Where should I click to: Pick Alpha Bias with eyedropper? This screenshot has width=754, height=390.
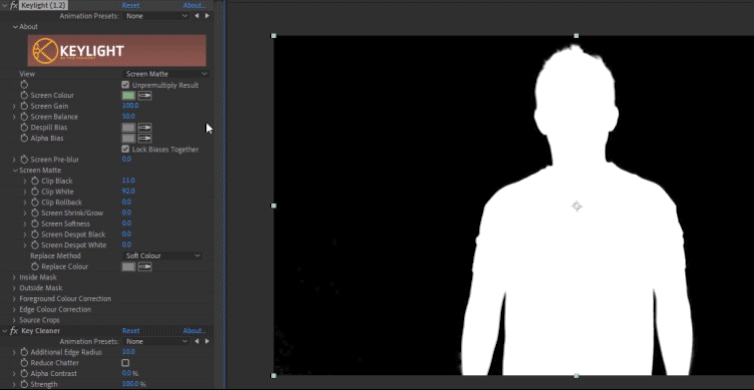[x=145, y=138]
